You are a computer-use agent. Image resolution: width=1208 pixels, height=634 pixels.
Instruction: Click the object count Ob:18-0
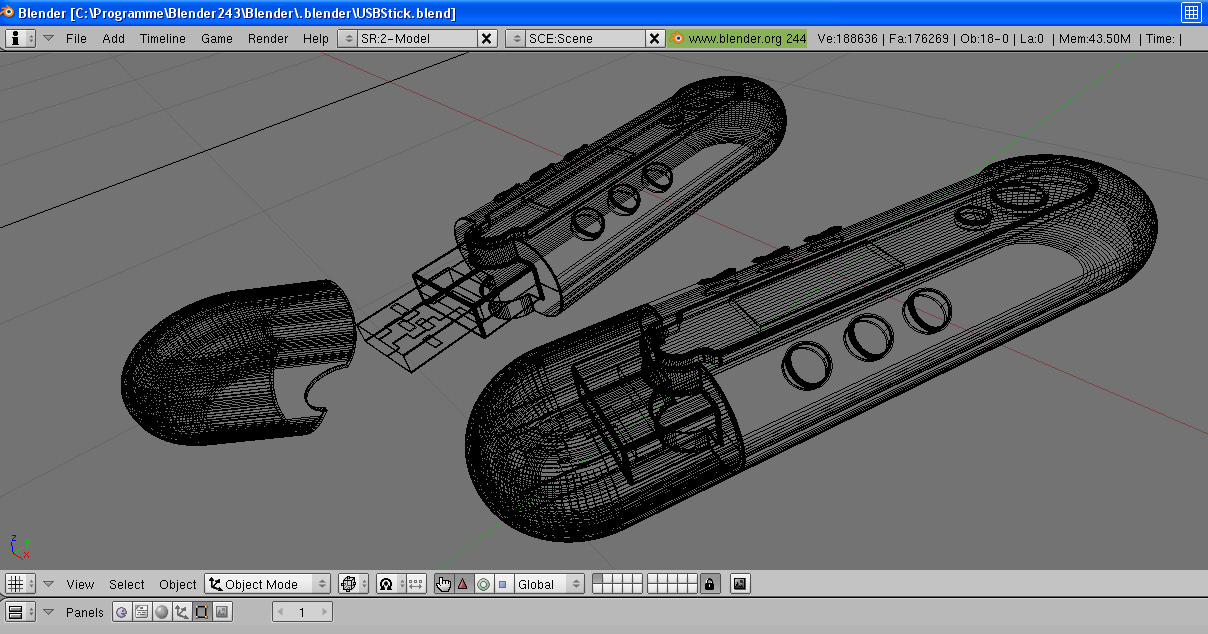pos(984,38)
